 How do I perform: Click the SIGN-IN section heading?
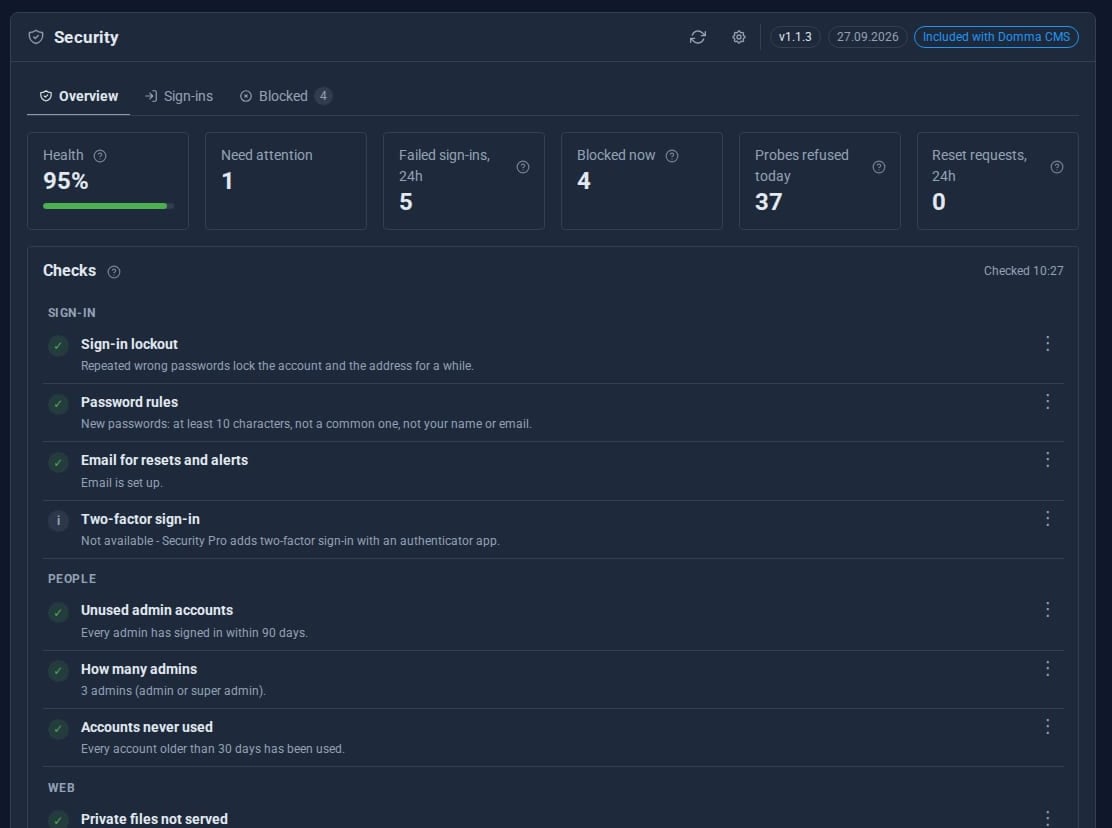(x=72, y=313)
